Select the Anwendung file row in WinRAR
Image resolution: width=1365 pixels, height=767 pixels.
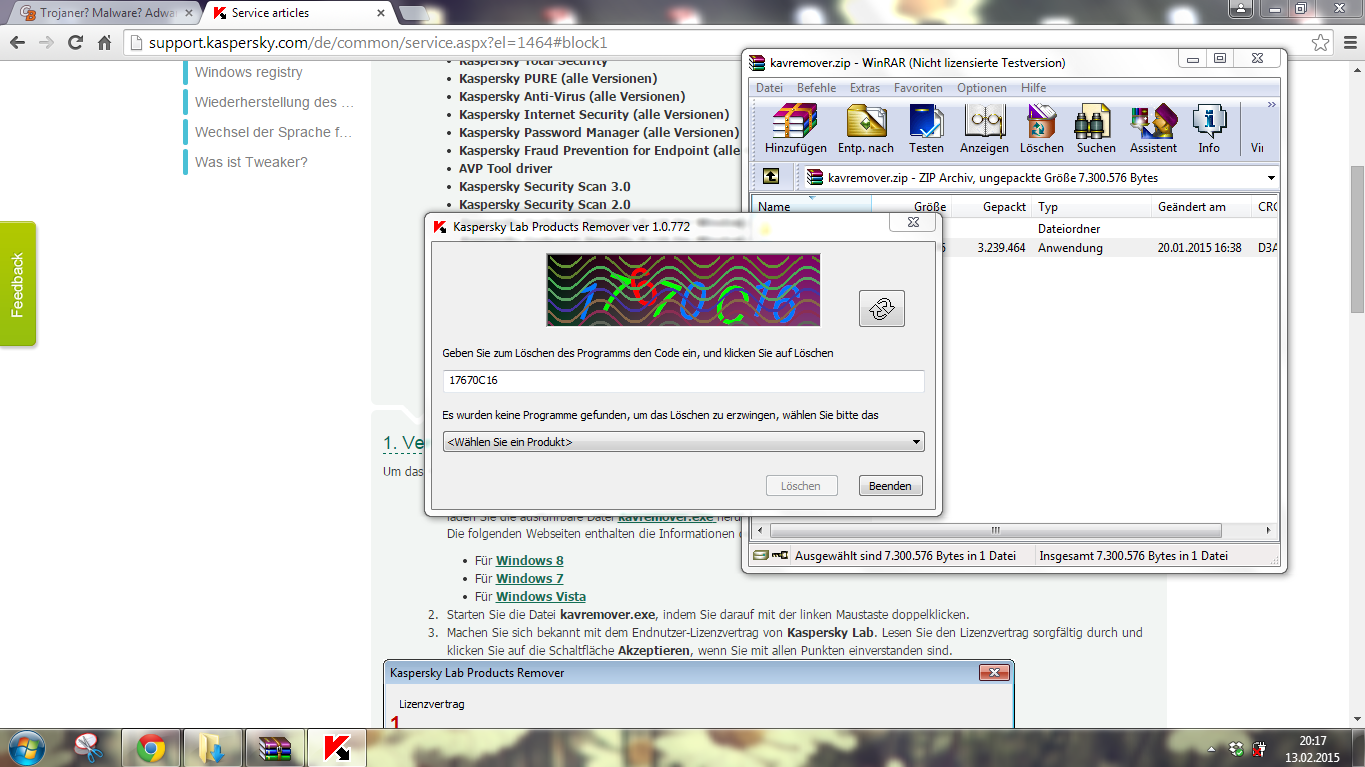[x=1015, y=248]
